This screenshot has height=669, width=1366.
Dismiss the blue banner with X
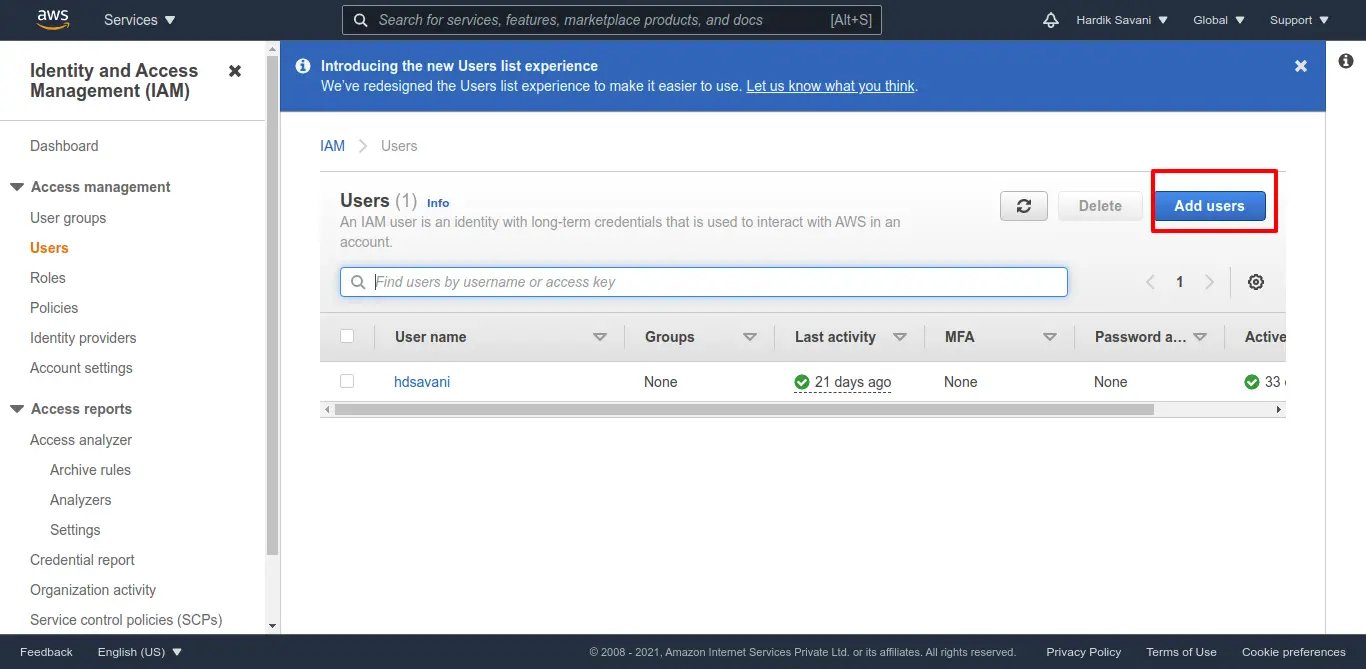click(1300, 66)
